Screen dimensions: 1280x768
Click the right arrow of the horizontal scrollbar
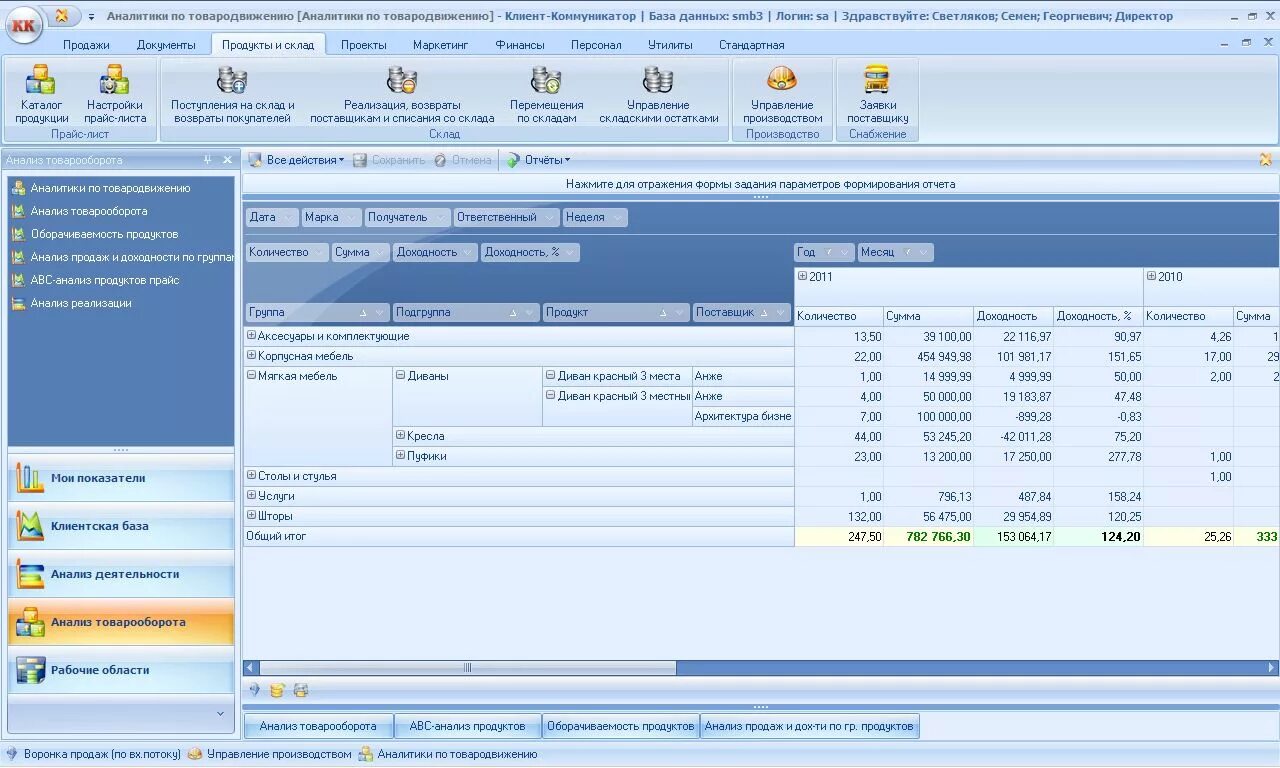click(1272, 668)
